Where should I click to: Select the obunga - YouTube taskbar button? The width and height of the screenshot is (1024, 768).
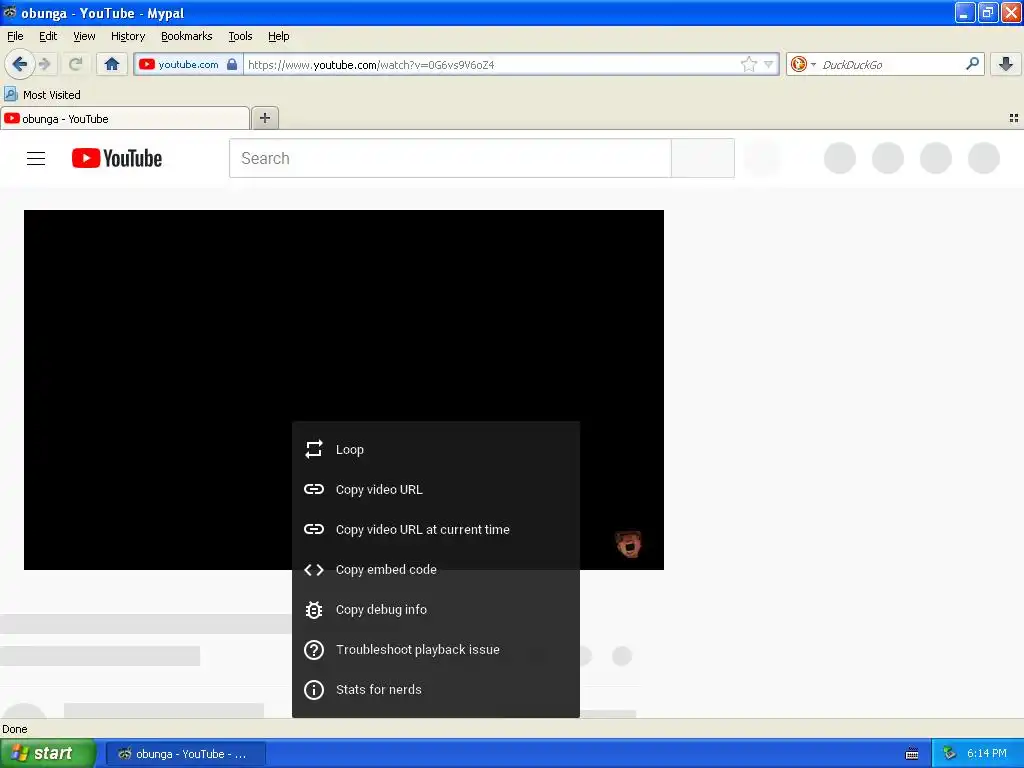coord(185,754)
